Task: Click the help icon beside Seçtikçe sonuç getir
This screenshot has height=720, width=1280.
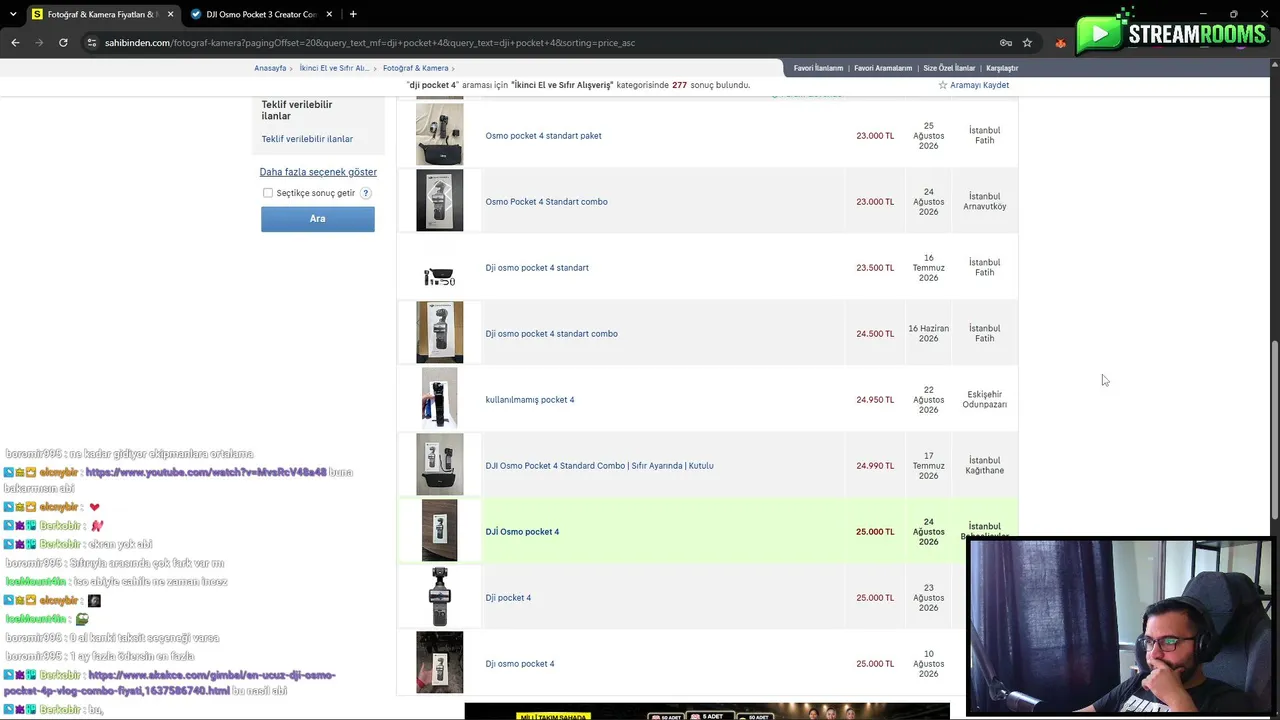Action: (366, 193)
